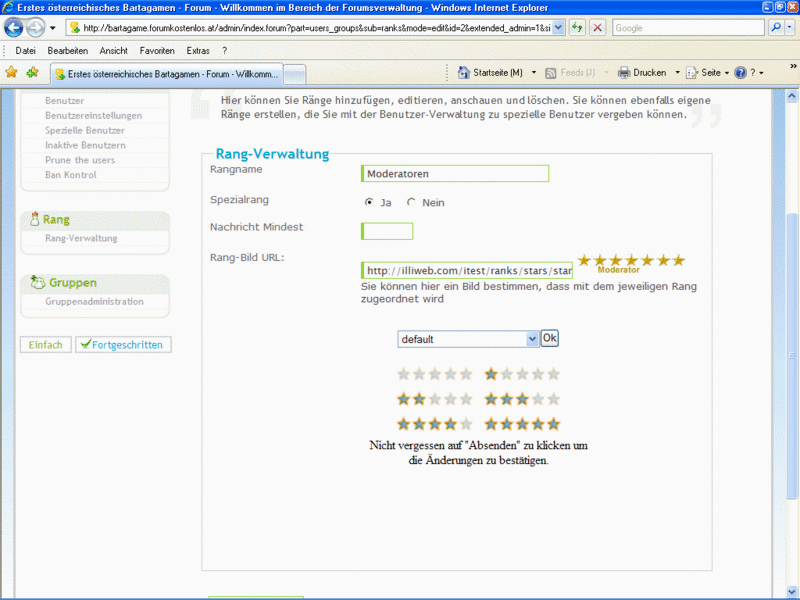This screenshot has width=800, height=600.
Task: Click the vertical scrollbar down arrow
Action: [x=791, y=591]
